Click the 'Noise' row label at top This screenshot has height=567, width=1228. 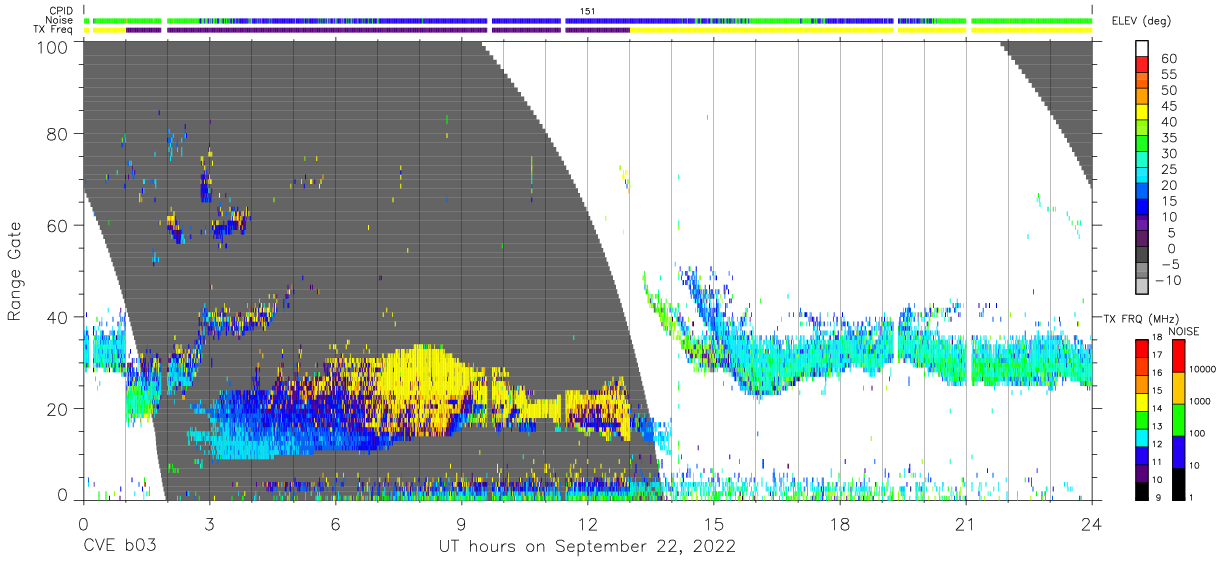click(60, 20)
